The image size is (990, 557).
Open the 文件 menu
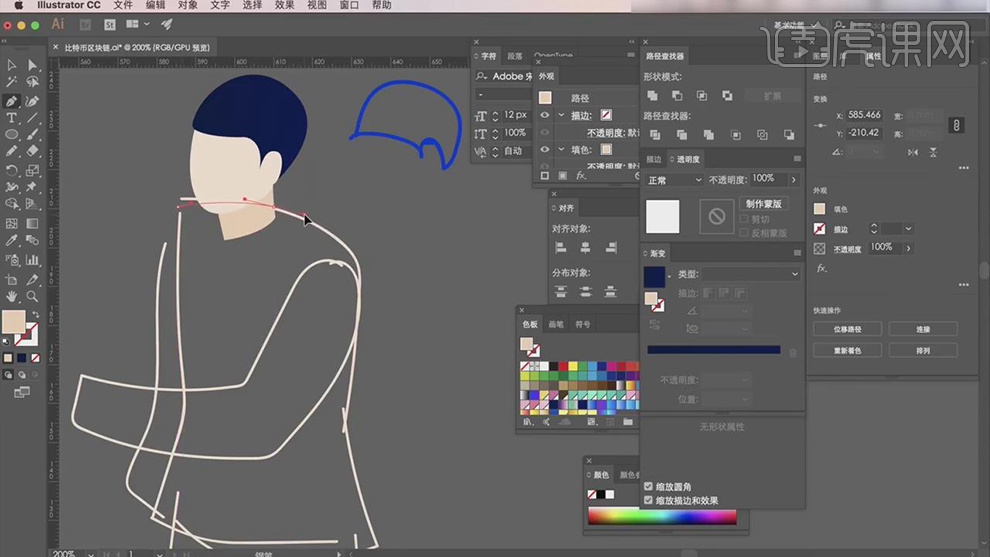pos(122,5)
